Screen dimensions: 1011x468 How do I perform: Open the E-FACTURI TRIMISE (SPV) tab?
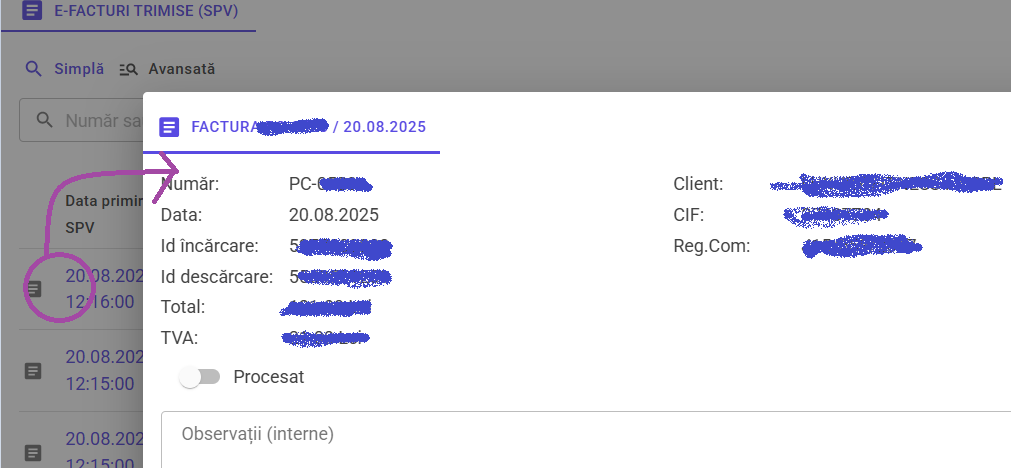(129, 15)
